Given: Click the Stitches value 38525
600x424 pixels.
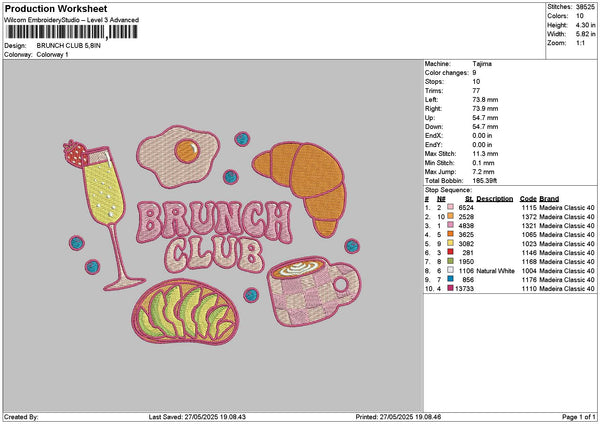Looking at the screenshot, I should (585, 7).
